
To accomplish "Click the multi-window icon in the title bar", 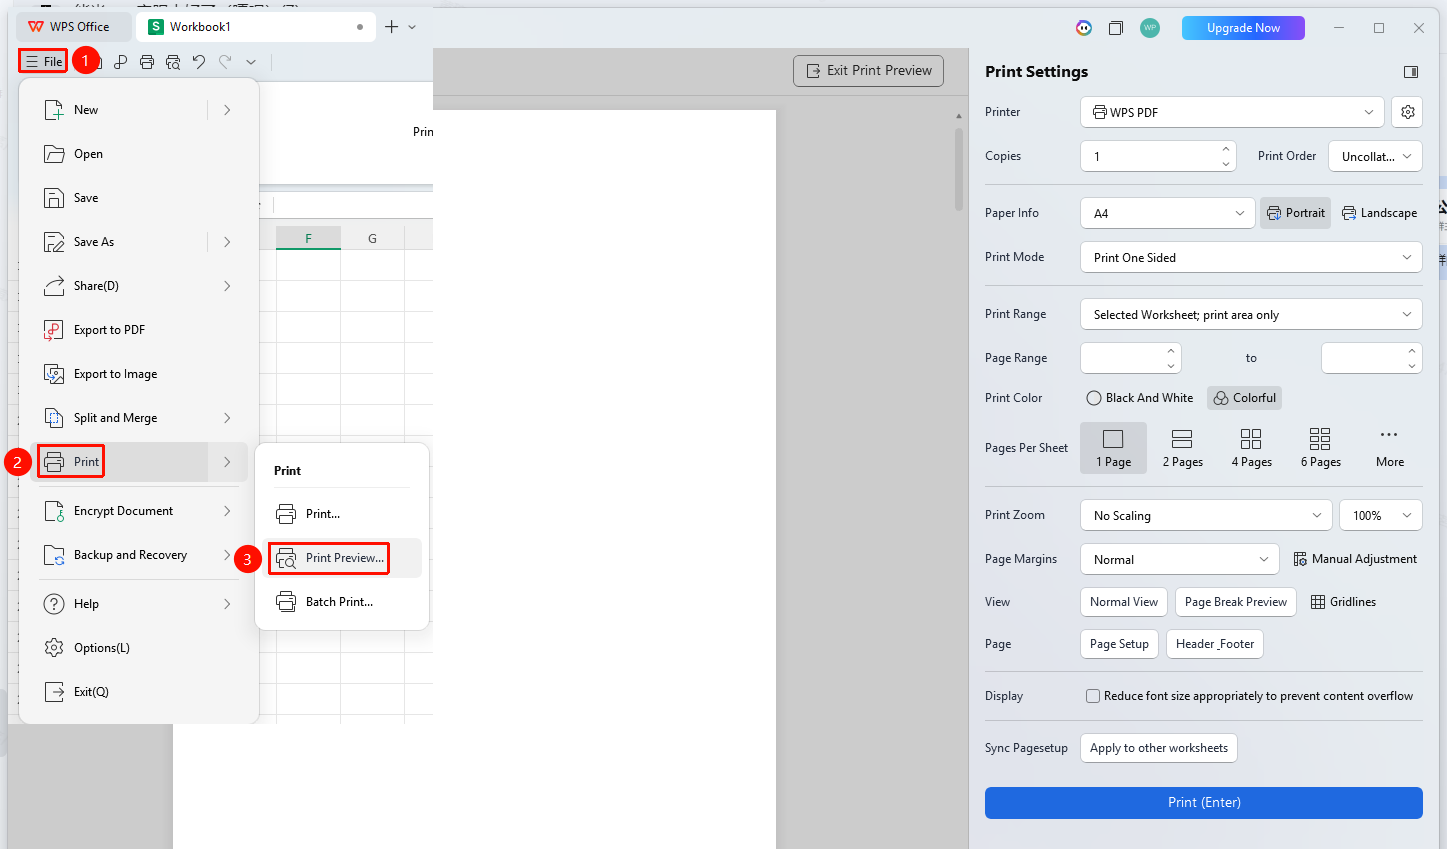I will tap(1116, 28).
